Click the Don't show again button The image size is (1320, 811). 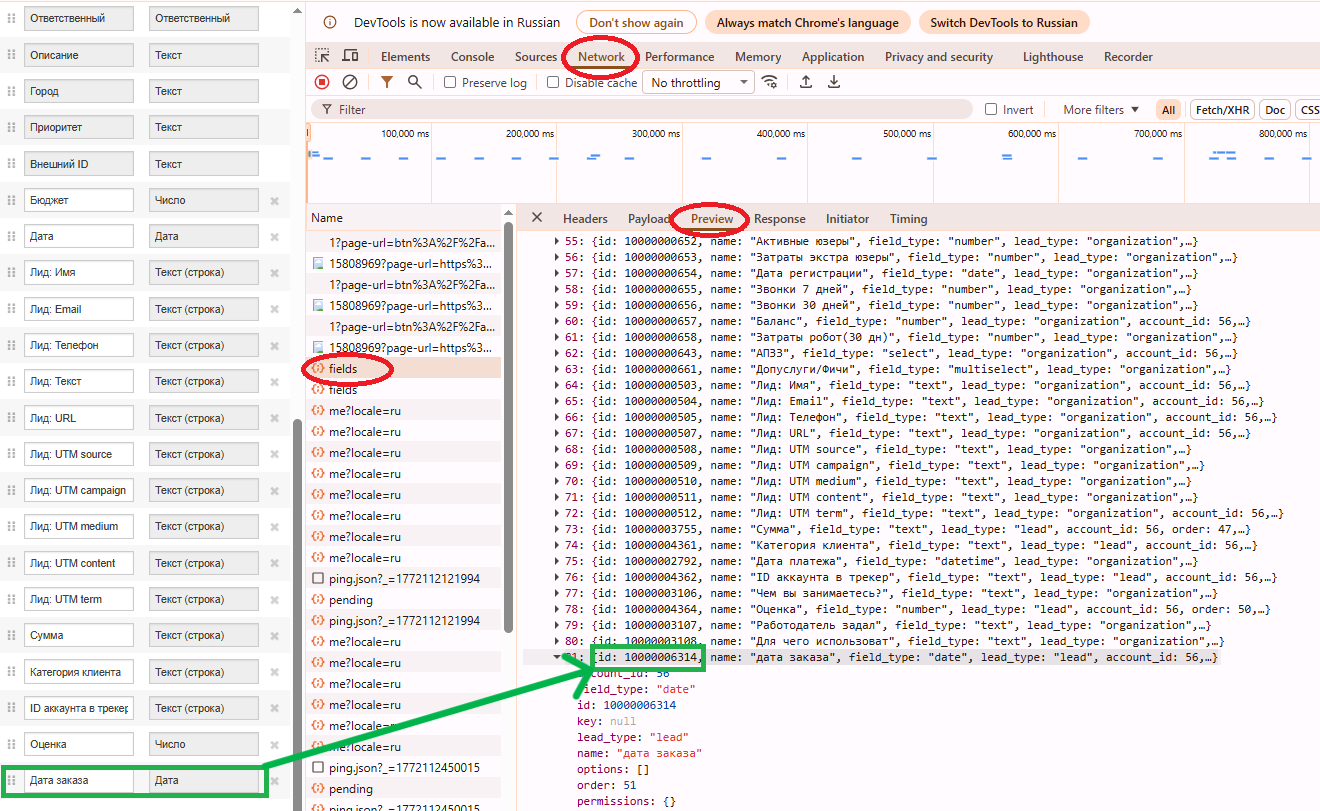point(636,23)
